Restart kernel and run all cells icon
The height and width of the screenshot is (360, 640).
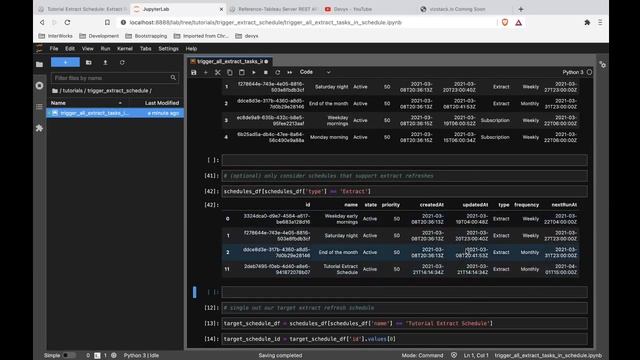coord(289,72)
